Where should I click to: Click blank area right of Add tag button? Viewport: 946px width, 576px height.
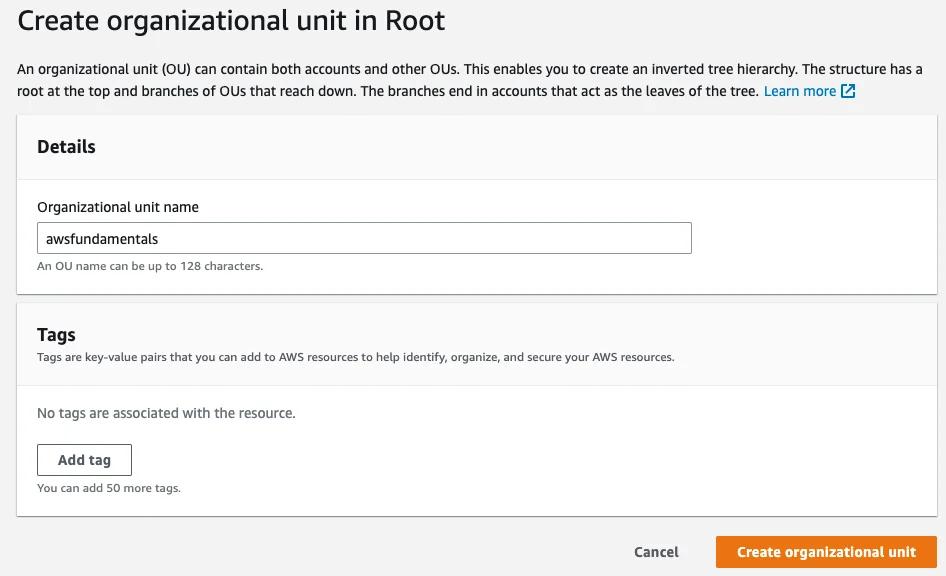point(500,460)
